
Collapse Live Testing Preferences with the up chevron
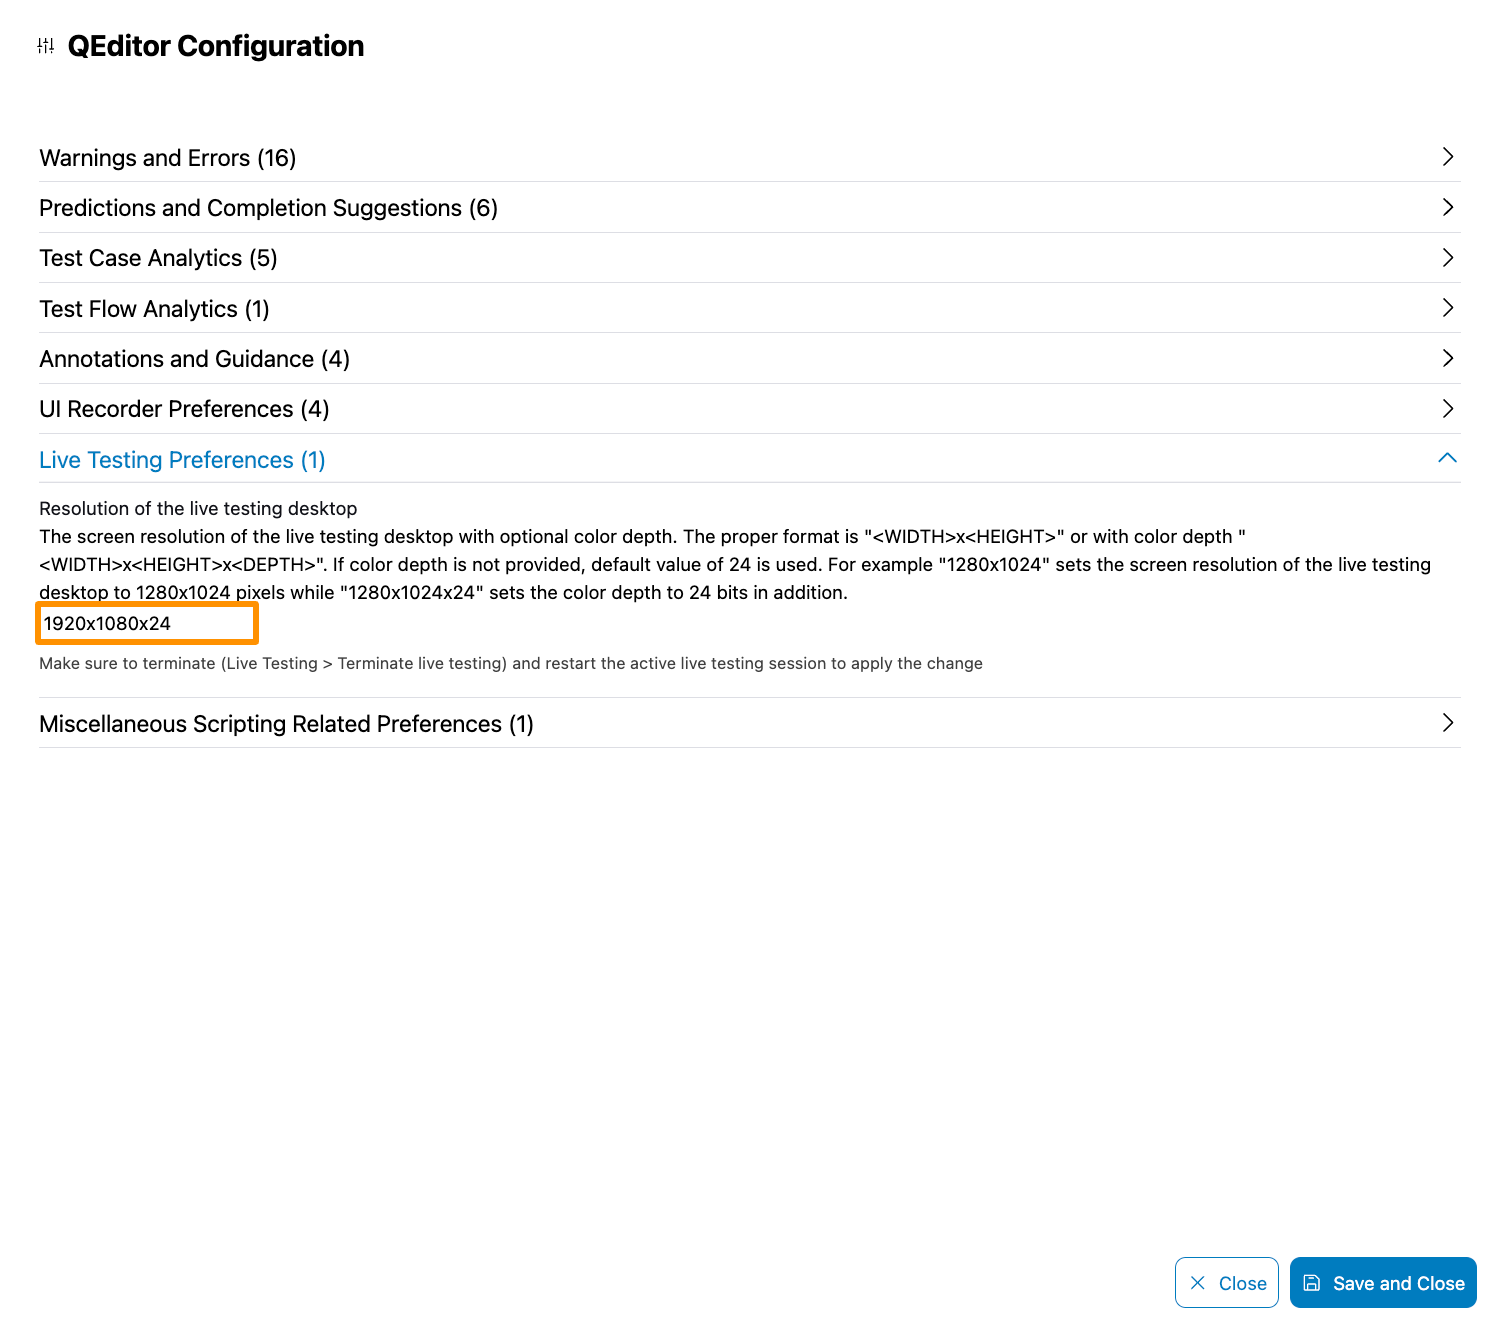pyautogui.click(x=1447, y=458)
